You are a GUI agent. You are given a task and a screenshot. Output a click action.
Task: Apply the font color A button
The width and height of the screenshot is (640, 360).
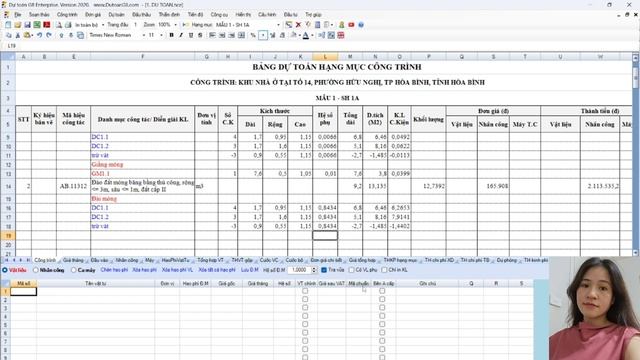coord(306,36)
